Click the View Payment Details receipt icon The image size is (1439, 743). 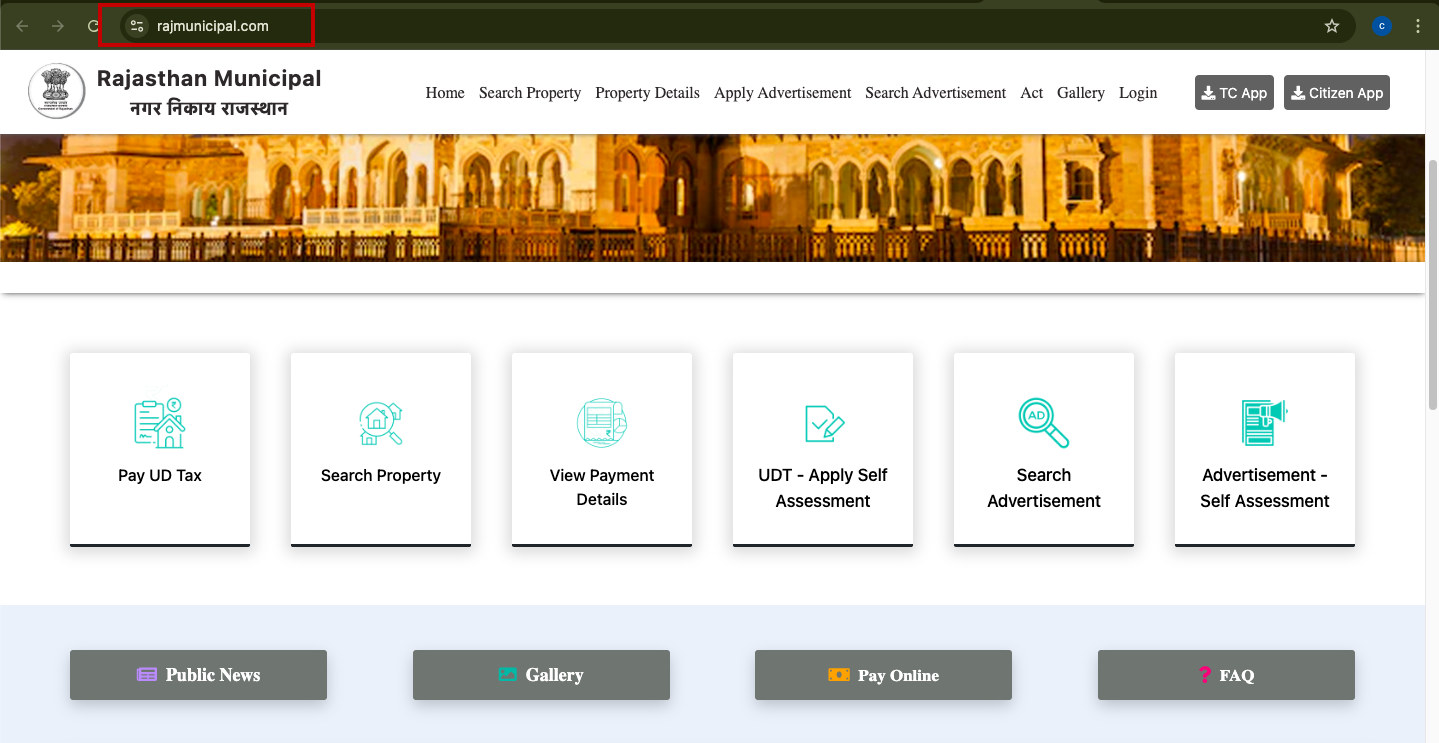[x=601, y=422]
